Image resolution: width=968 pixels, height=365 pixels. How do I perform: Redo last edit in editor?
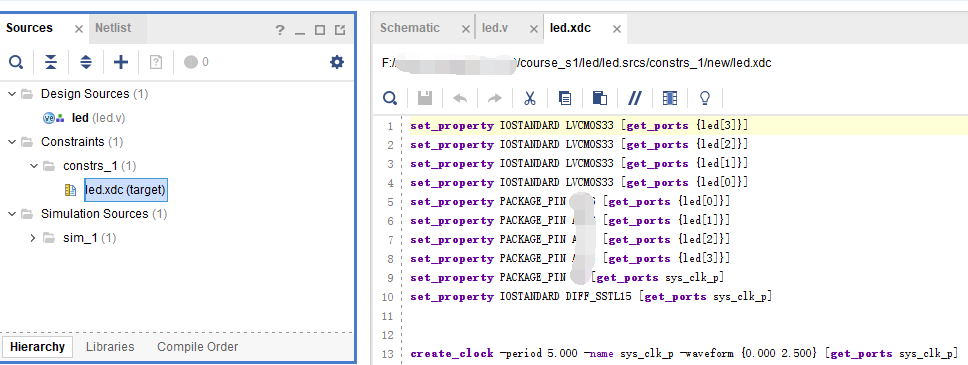pyautogui.click(x=494, y=98)
